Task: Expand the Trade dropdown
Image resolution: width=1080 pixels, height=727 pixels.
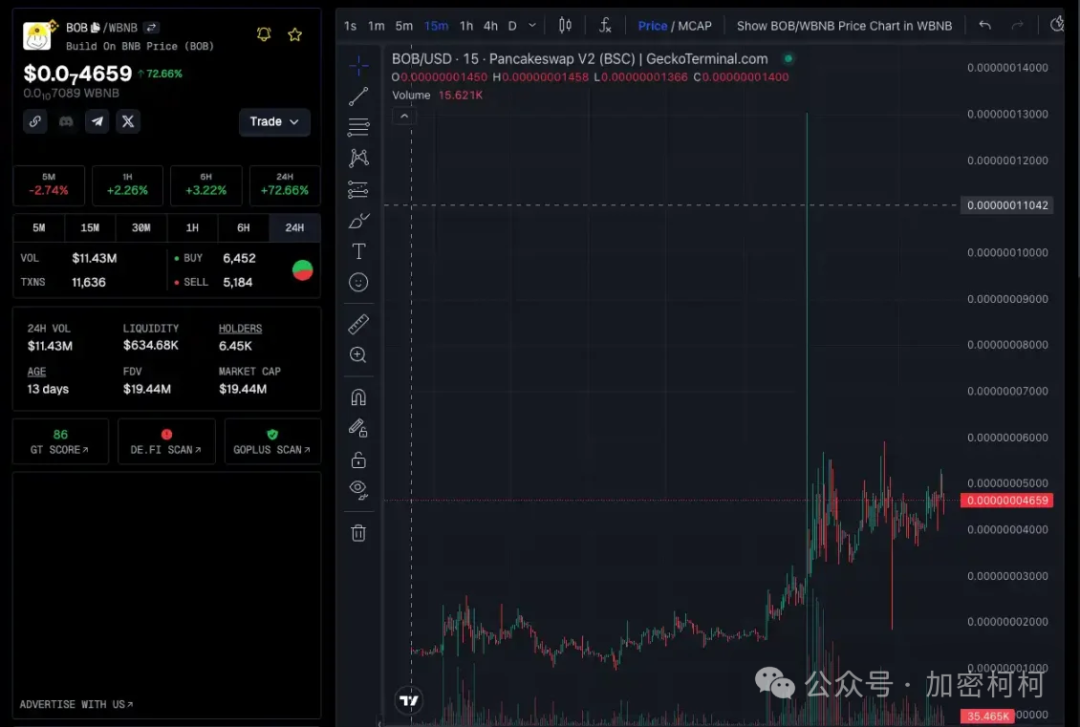Action: [x=274, y=122]
